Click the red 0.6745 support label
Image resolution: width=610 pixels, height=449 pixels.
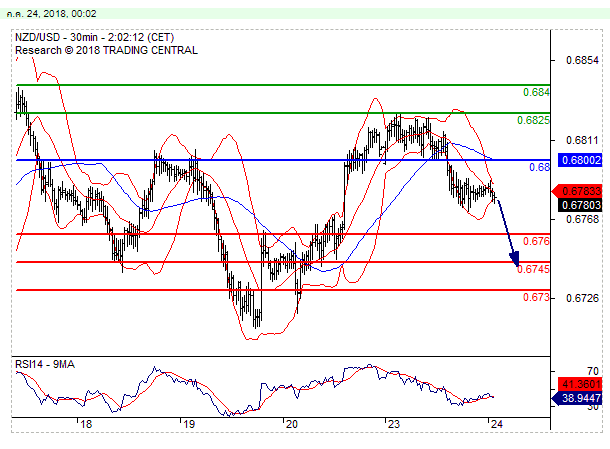pos(533,269)
